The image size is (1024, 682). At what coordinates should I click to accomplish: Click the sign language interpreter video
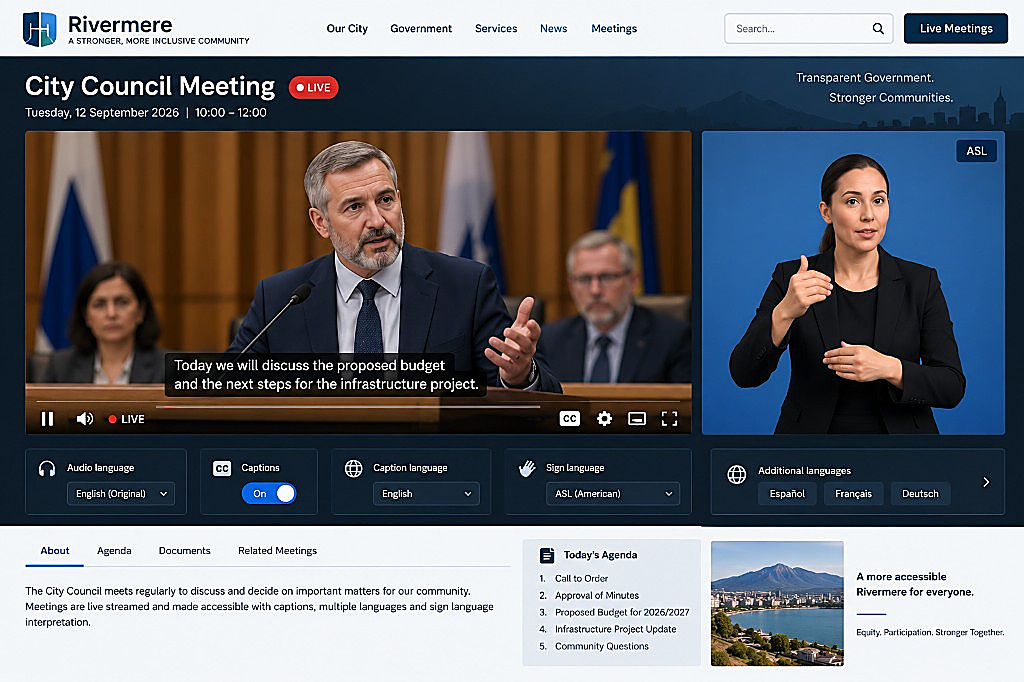(x=853, y=283)
